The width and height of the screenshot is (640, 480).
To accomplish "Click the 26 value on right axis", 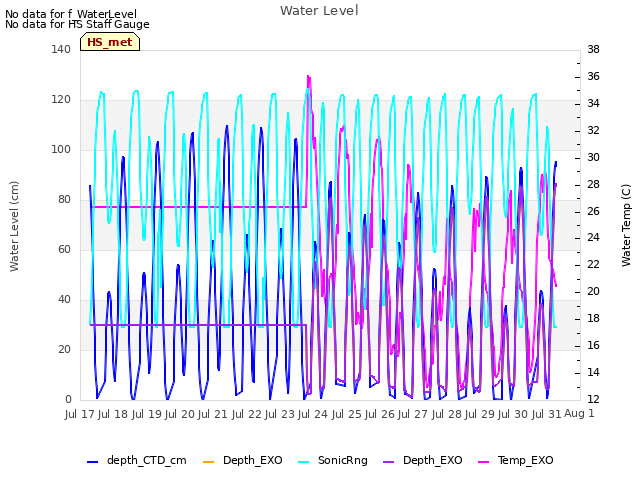I will [593, 211].
